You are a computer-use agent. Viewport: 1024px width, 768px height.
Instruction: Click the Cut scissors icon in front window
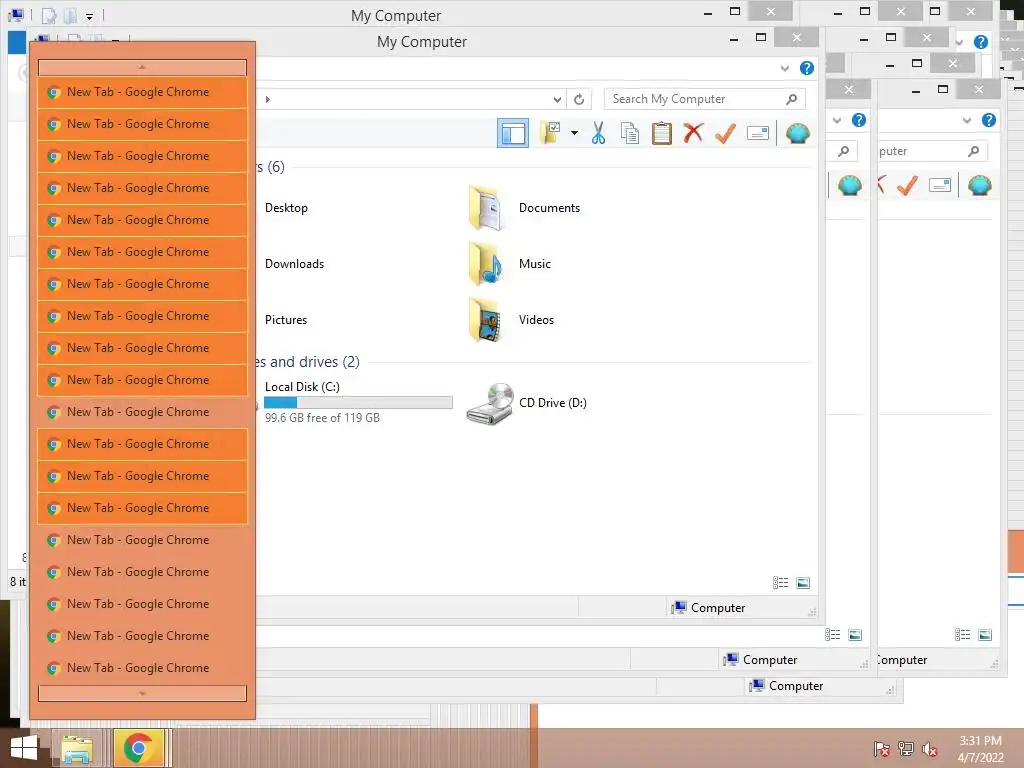click(x=598, y=133)
